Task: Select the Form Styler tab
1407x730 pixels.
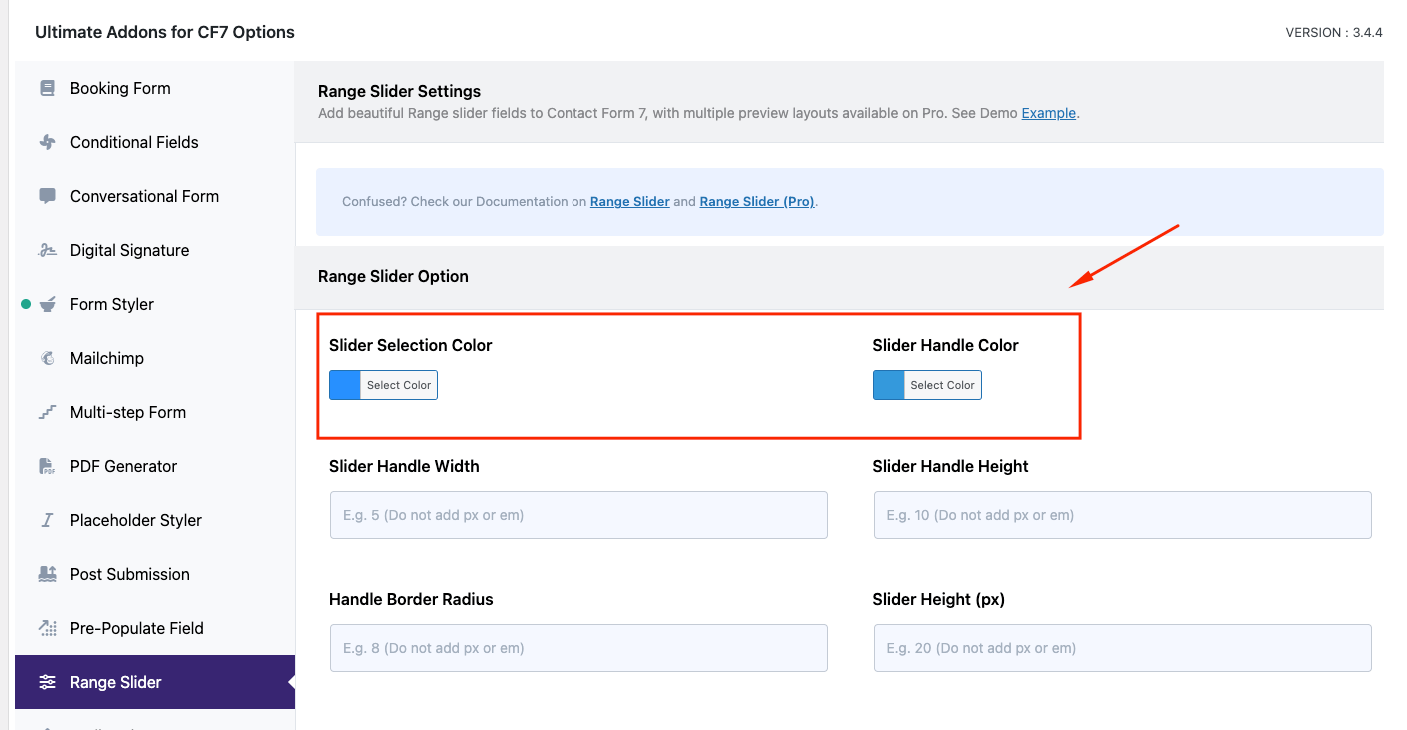Action: coord(155,304)
